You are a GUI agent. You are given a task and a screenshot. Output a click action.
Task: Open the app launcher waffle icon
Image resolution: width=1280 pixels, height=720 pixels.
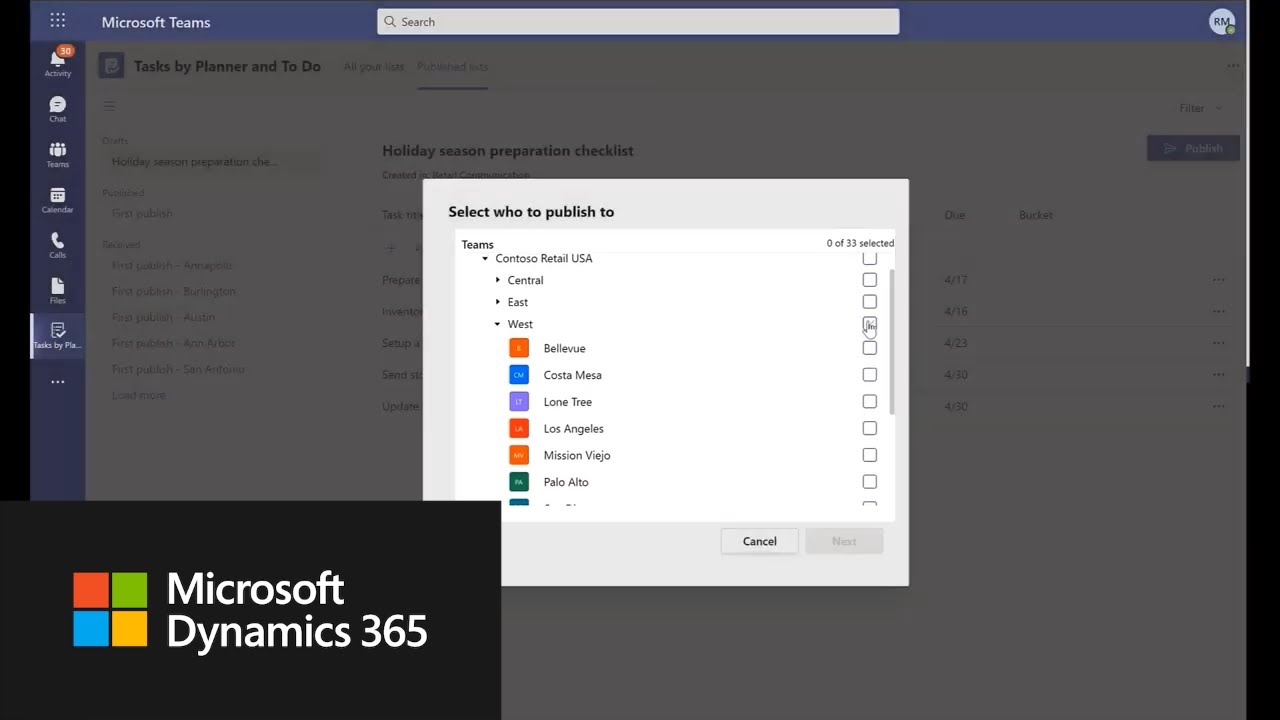(x=58, y=21)
